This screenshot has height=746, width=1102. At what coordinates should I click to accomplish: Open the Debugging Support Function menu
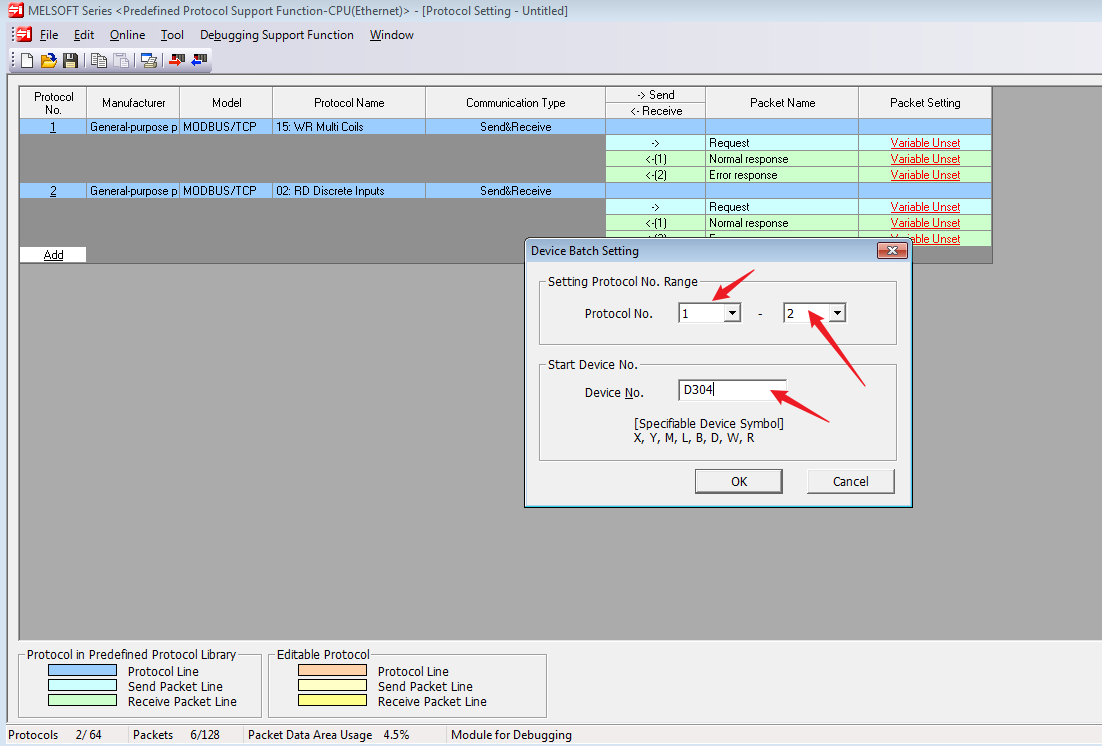276,35
